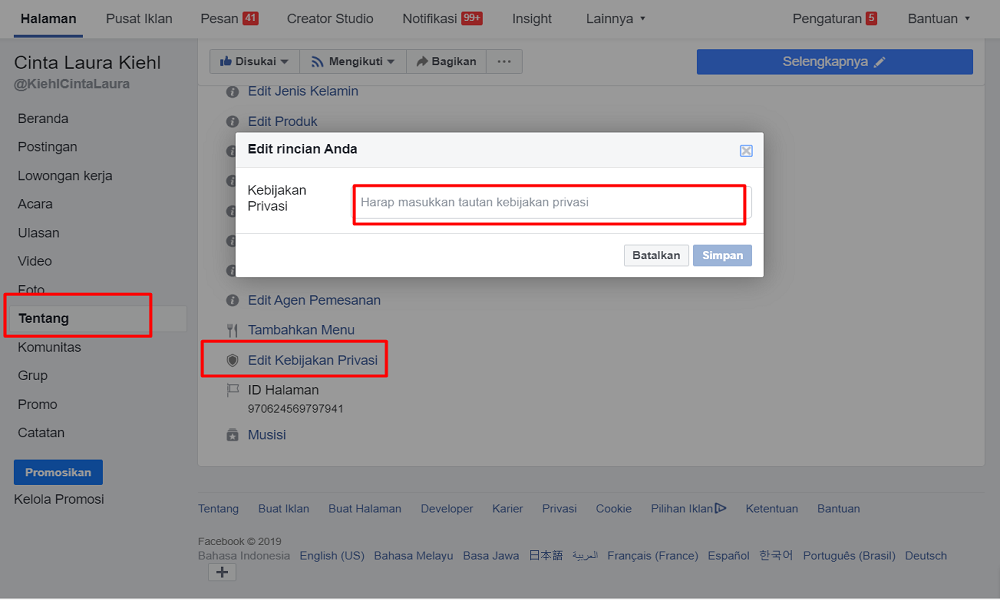Open Promo in the sidebar
Viewport: 1000px width, 600px height.
click(x=37, y=404)
